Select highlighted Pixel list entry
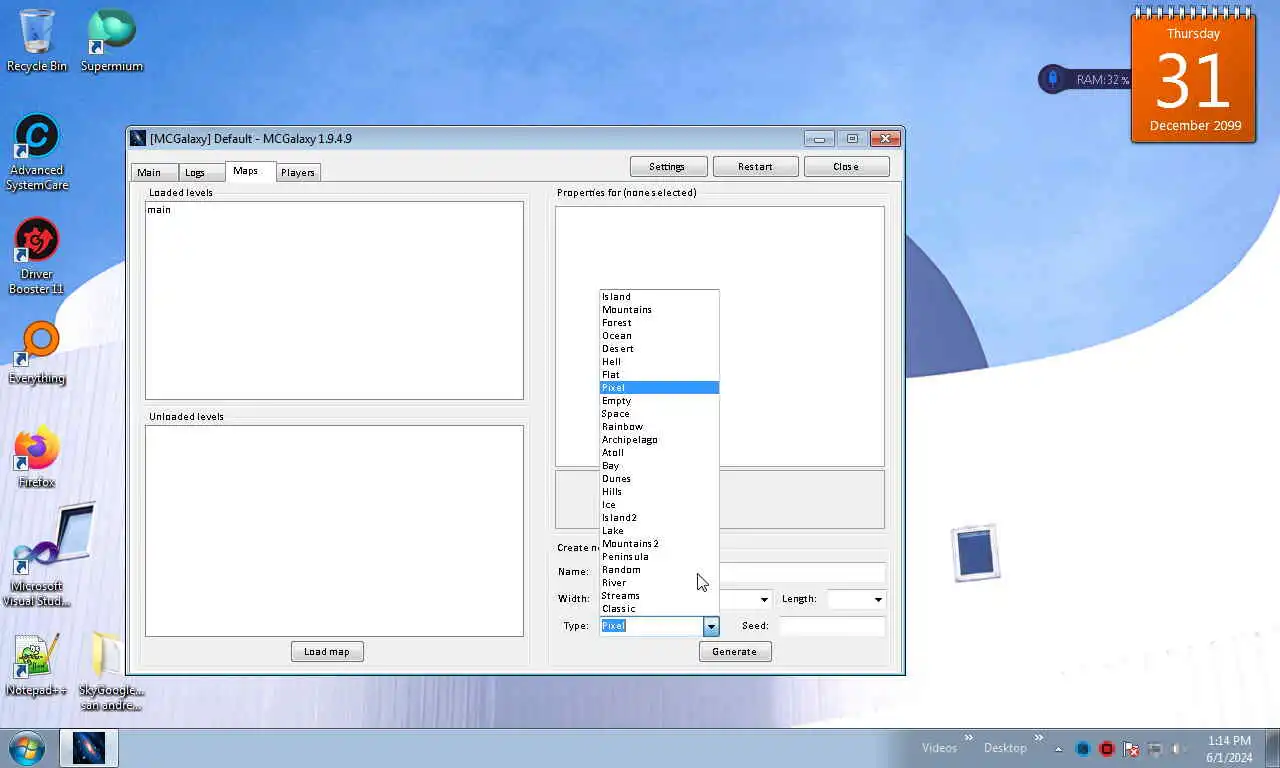Image resolution: width=1280 pixels, height=768 pixels. [659, 388]
